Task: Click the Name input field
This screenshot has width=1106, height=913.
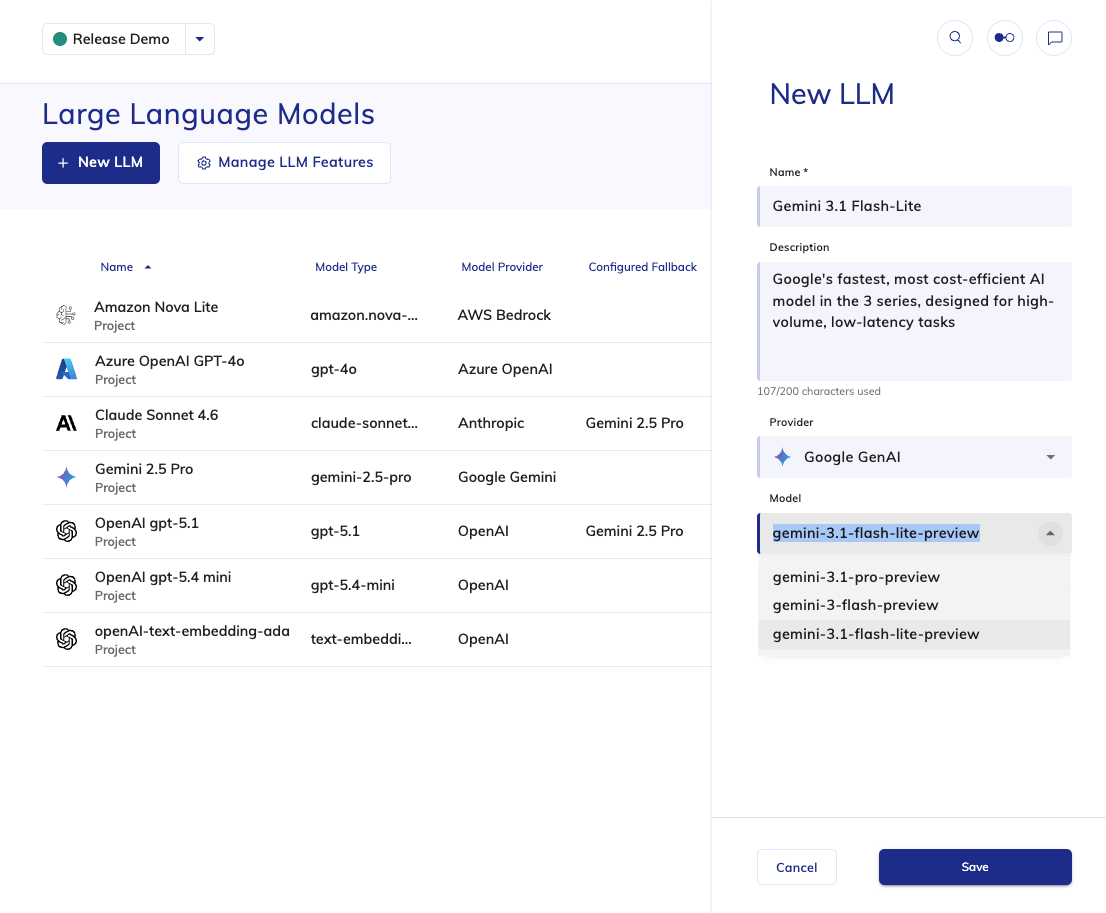Action: [914, 207]
